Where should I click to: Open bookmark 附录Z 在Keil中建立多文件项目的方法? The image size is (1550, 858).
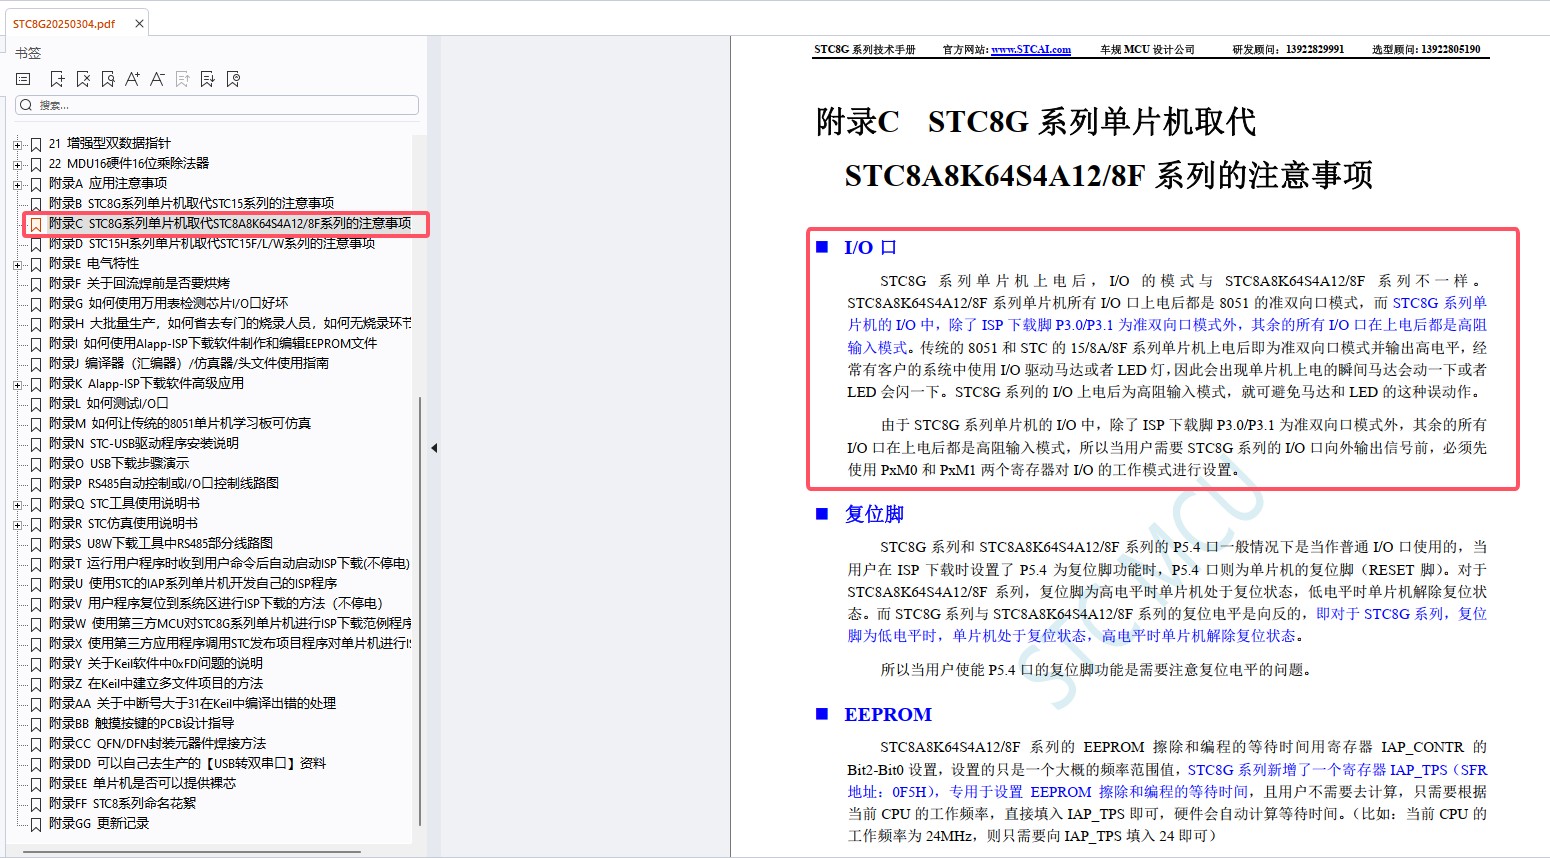point(155,684)
